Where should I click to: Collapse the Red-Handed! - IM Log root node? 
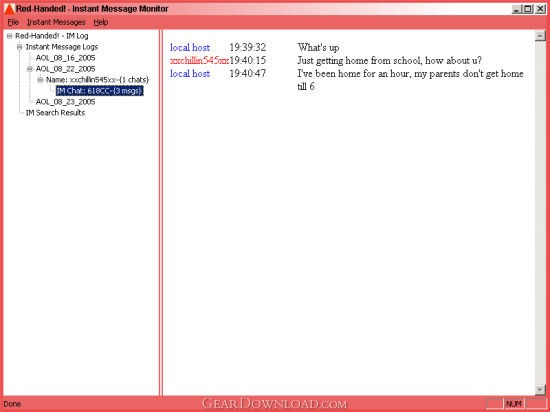click(9, 36)
